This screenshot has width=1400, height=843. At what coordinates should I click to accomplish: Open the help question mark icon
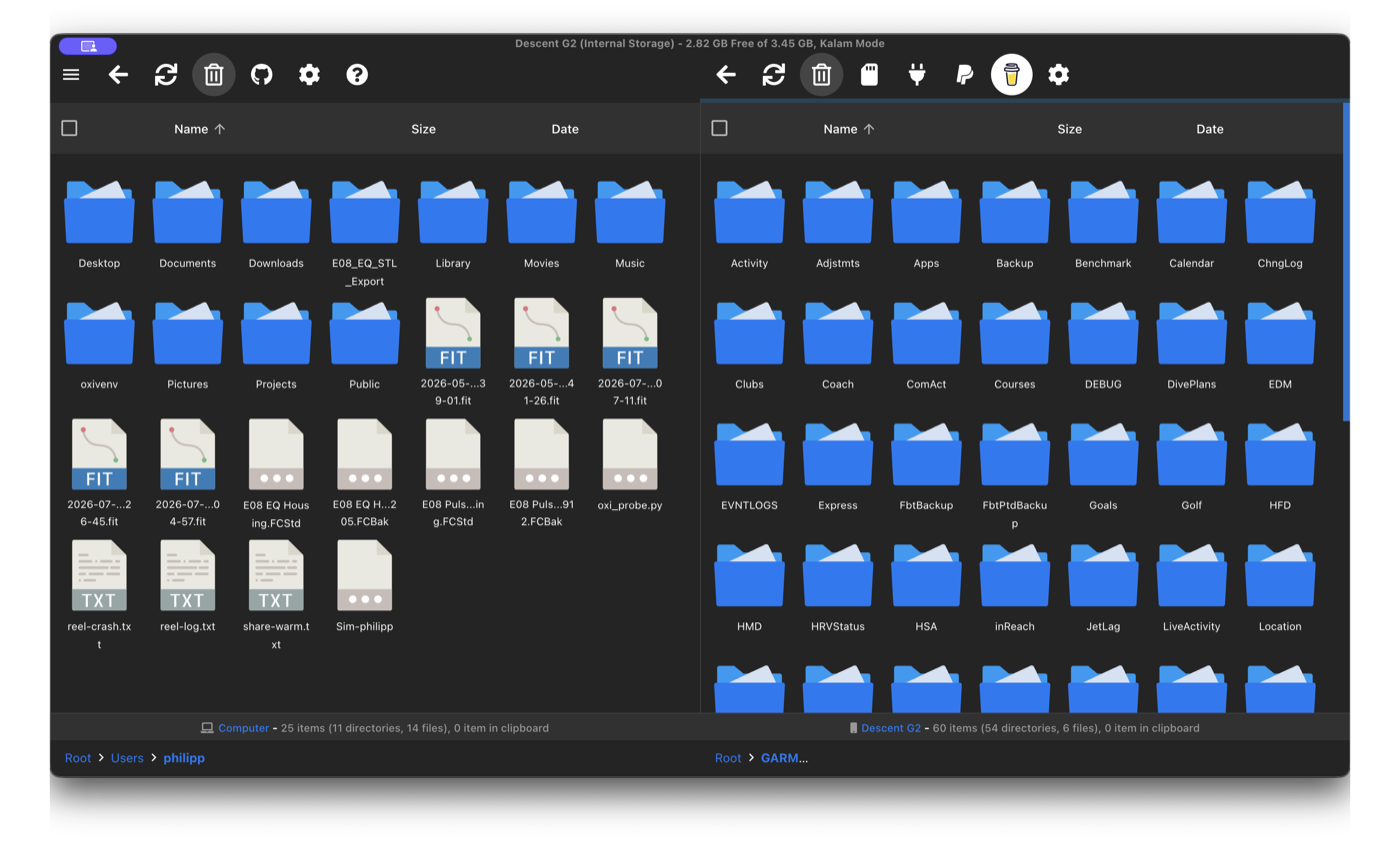pyautogui.click(x=357, y=74)
